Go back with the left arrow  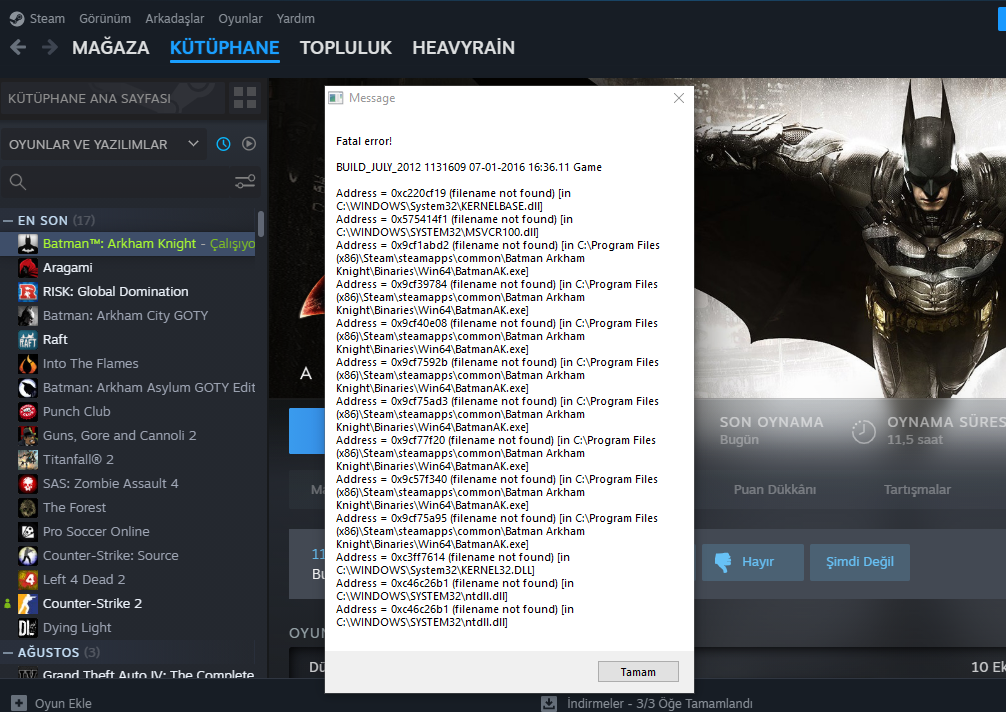19,47
